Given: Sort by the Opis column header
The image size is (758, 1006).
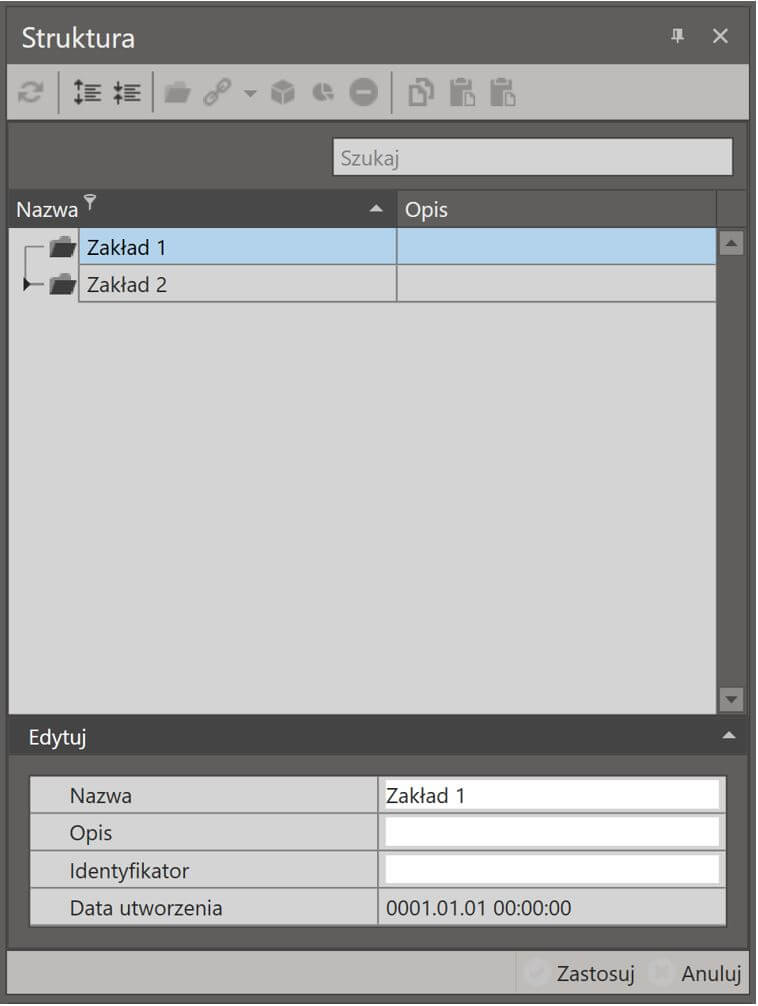Looking at the screenshot, I should click(556, 209).
